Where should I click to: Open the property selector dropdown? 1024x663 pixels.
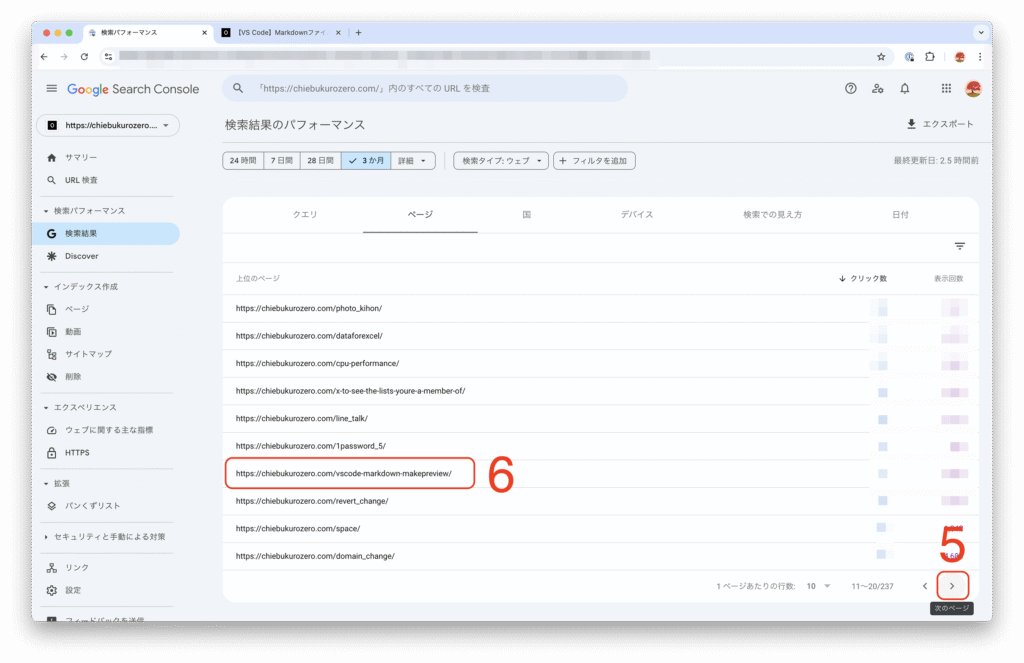tap(108, 125)
